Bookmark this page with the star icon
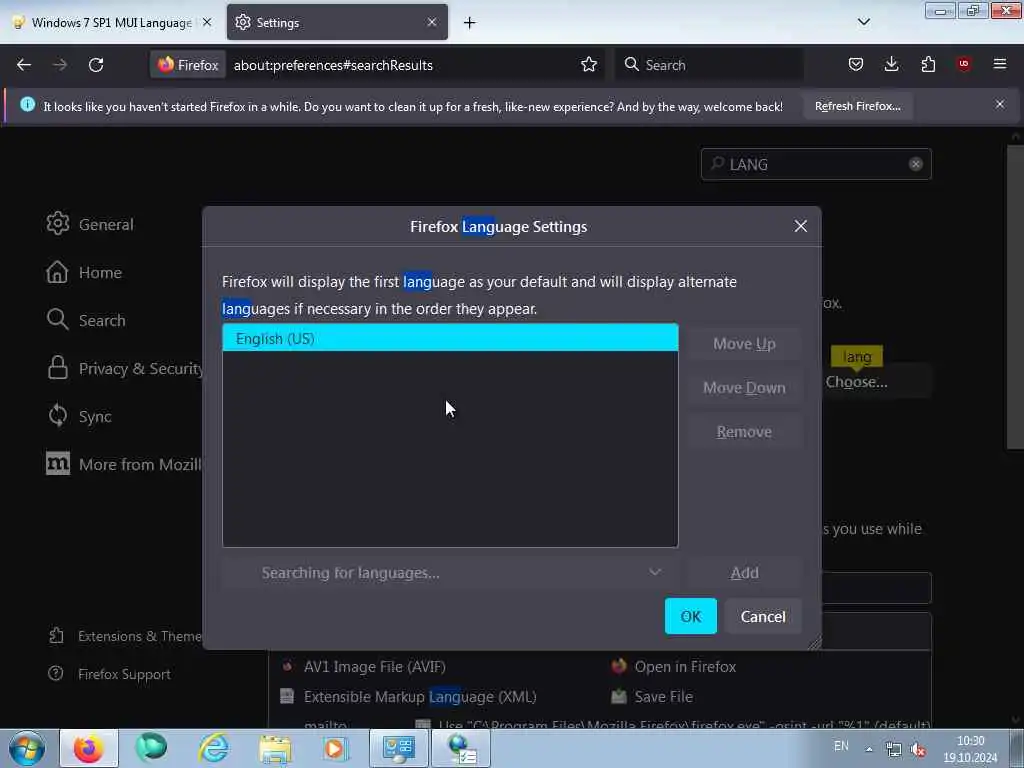 588,65
